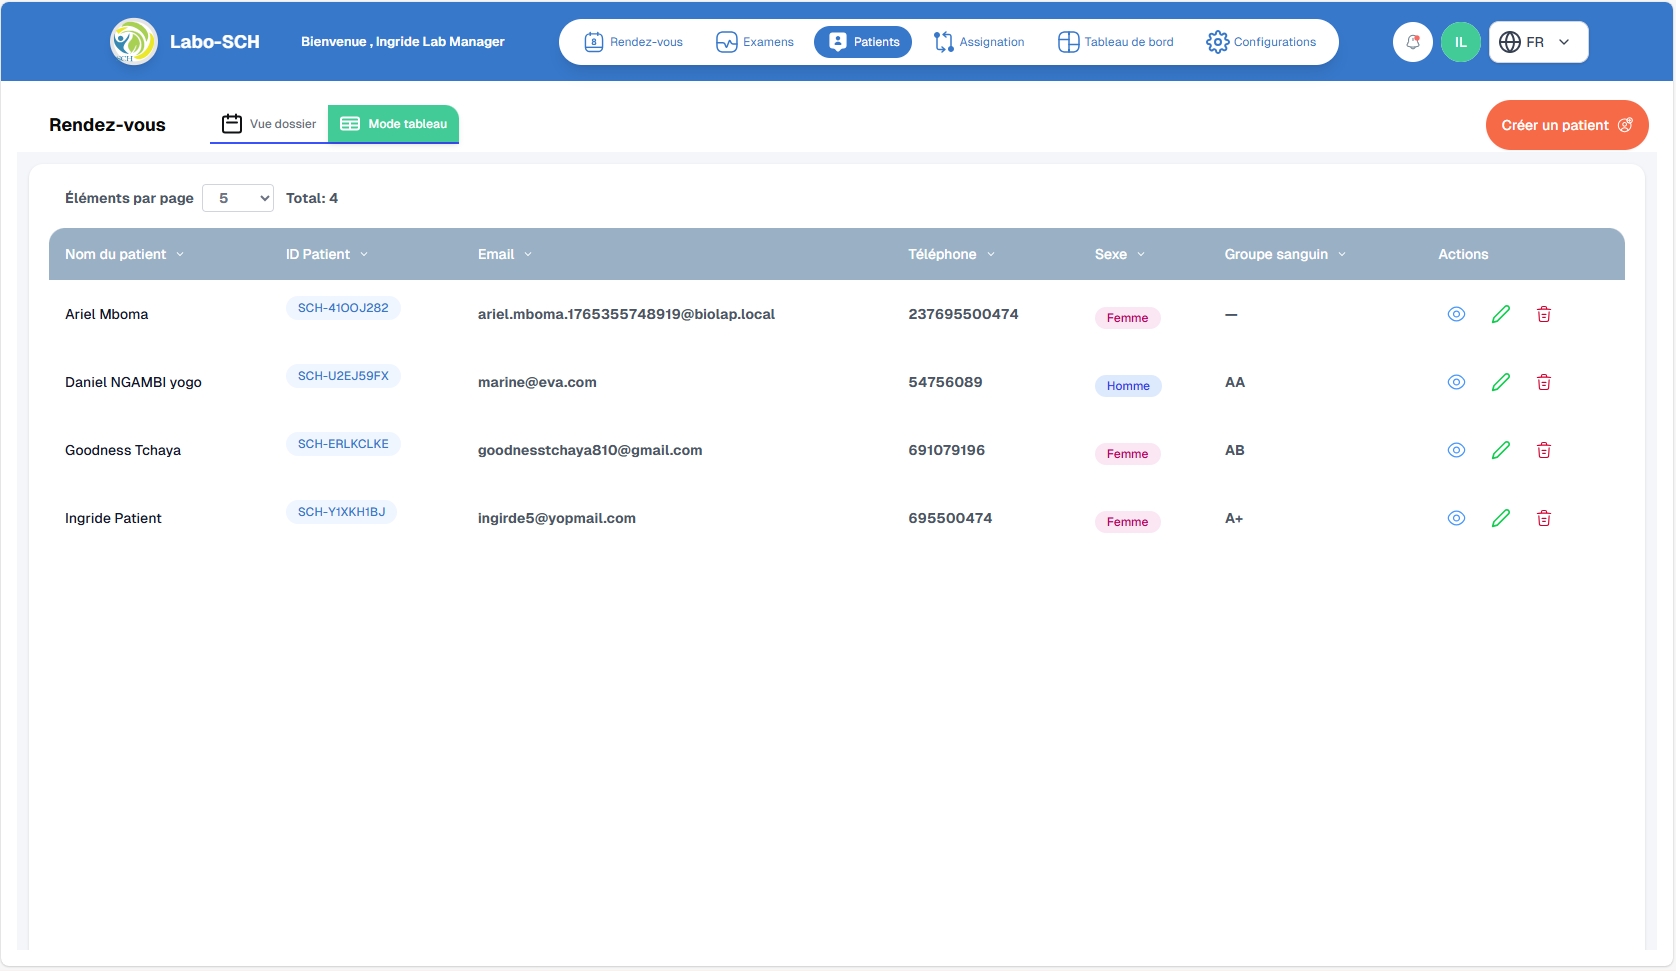Click the Créer un patient button
This screenshot has width=1676, height=971.
[x=1566, y=124]
